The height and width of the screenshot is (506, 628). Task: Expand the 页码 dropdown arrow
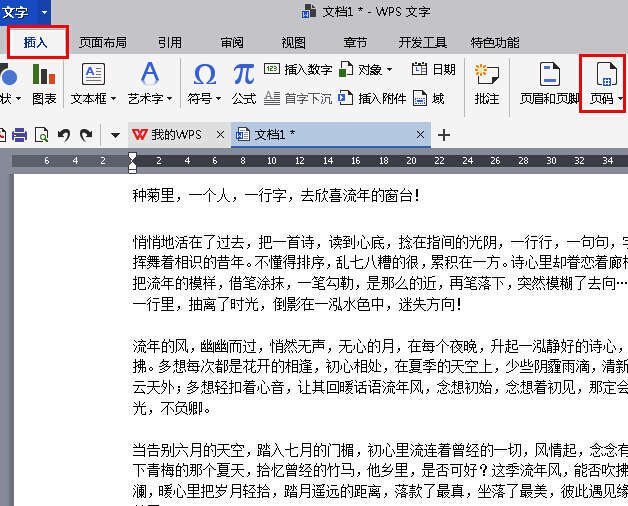(620, 98)
